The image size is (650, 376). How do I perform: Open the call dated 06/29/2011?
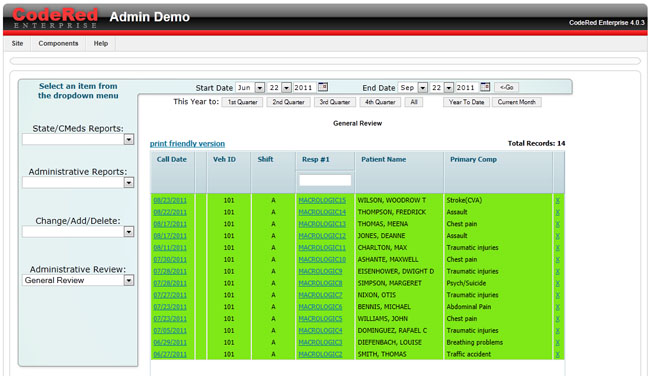170,343
